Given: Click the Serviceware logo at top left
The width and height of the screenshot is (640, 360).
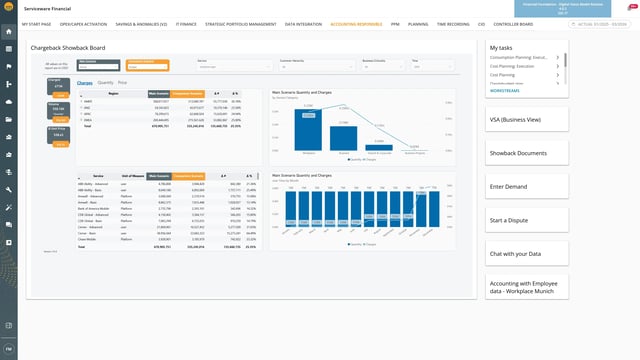Looking at the screenshot, I should point(9,7).
